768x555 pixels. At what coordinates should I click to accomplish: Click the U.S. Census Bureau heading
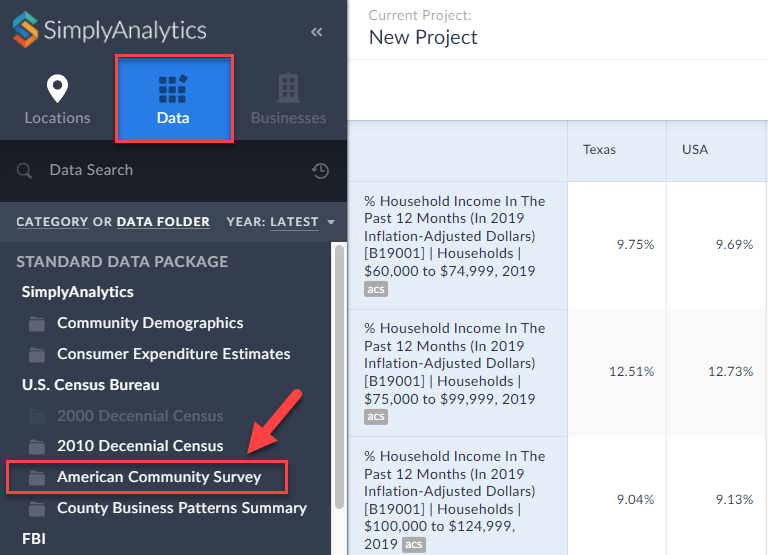coord(91,385)
